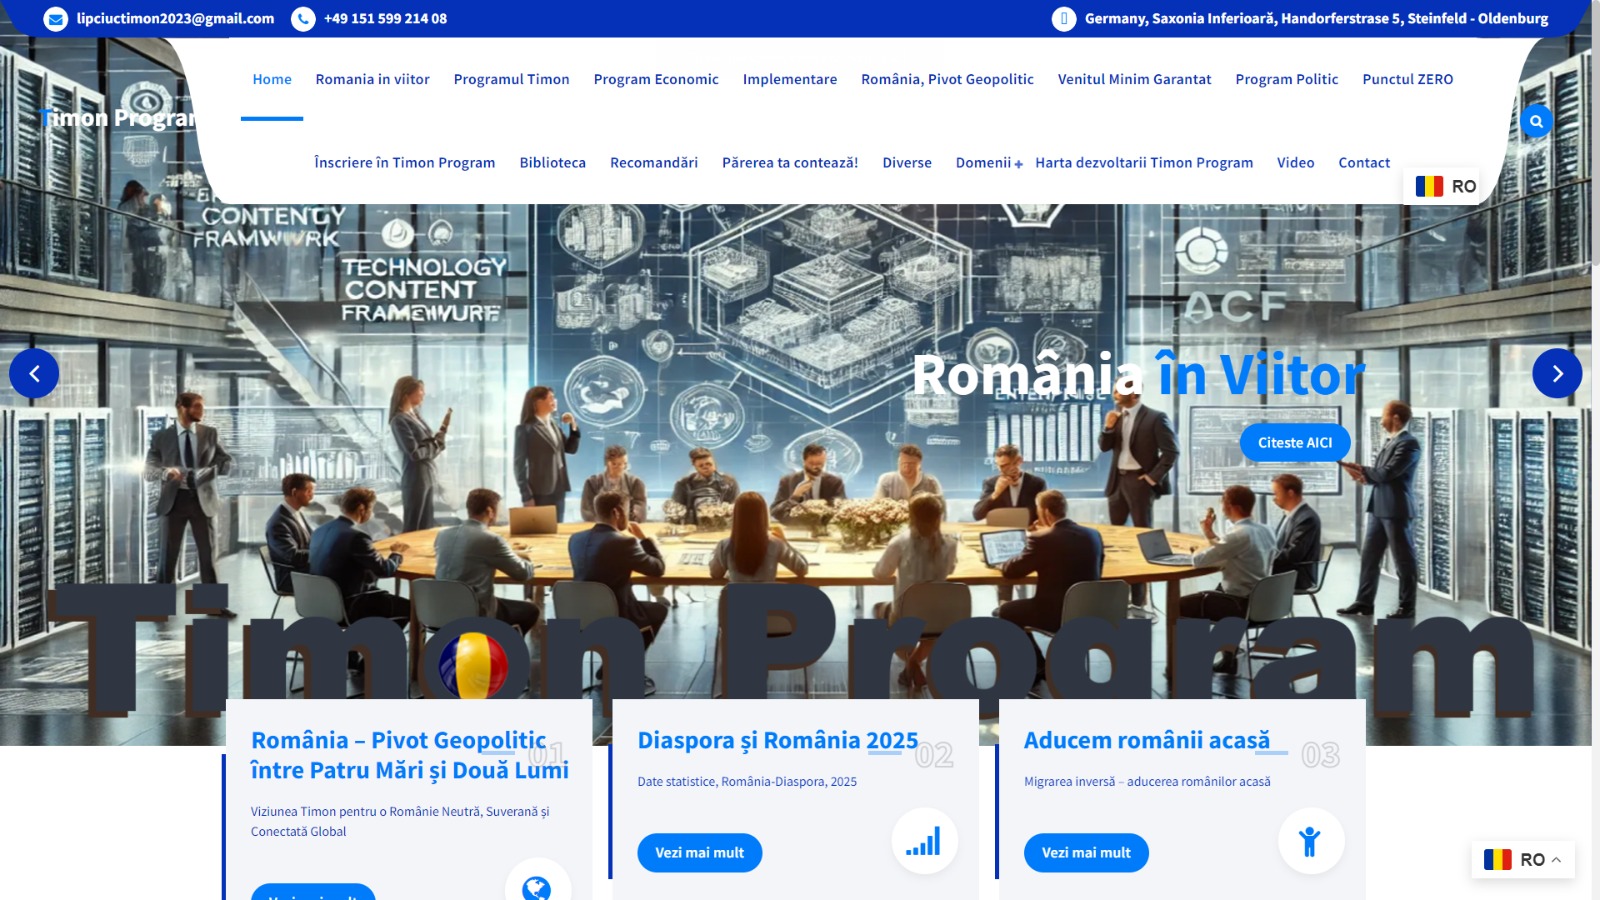Click the lipciuctimon2023@gmail.com email address
The height and width of the screenshot is (900, 1600).
(175, 19)
